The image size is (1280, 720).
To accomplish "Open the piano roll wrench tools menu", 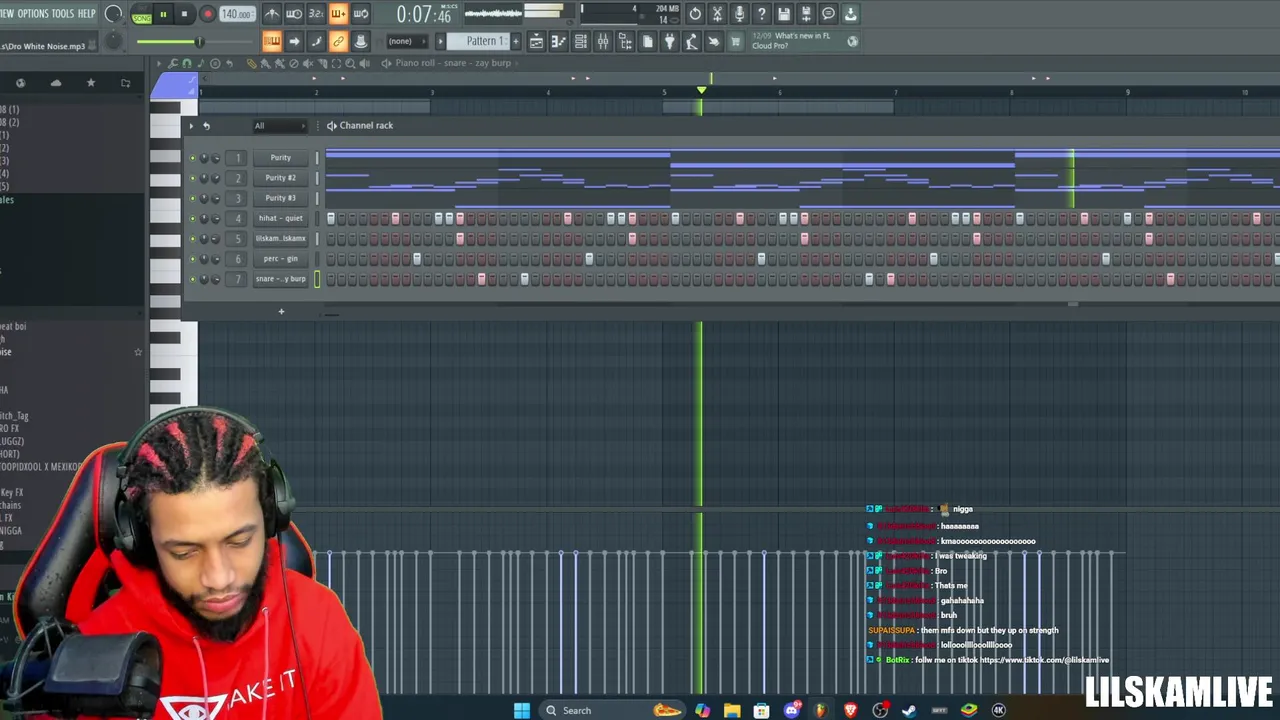I will pyautogui.click(x=172, y=63).
